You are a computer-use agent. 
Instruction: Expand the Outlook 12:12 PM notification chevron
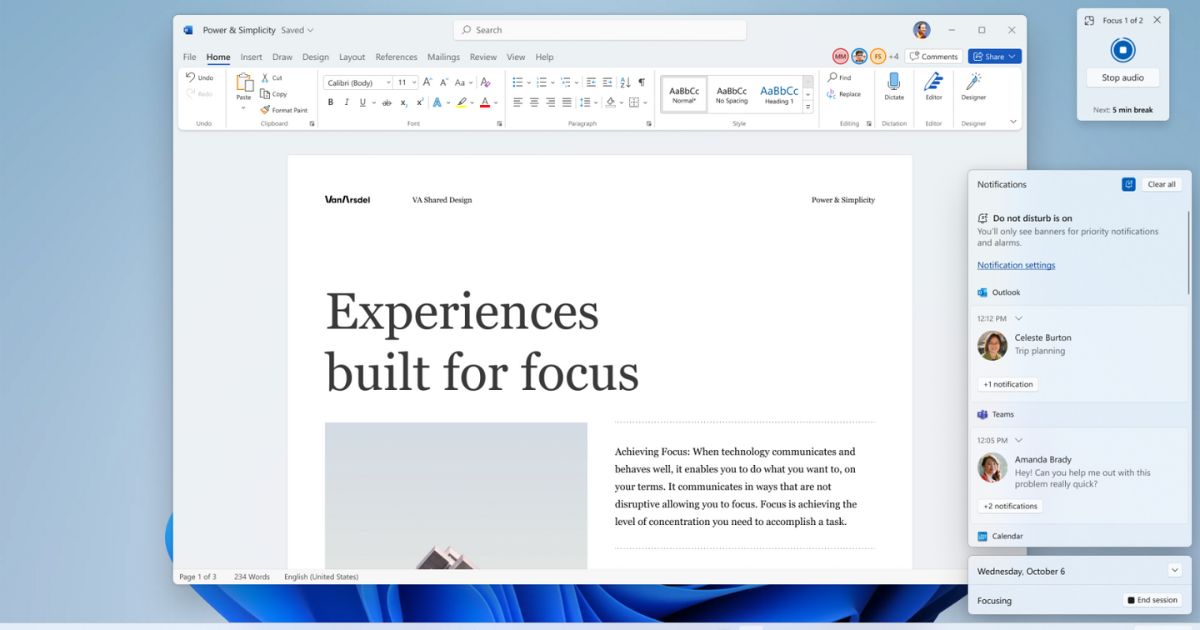tap(1018, 318)
